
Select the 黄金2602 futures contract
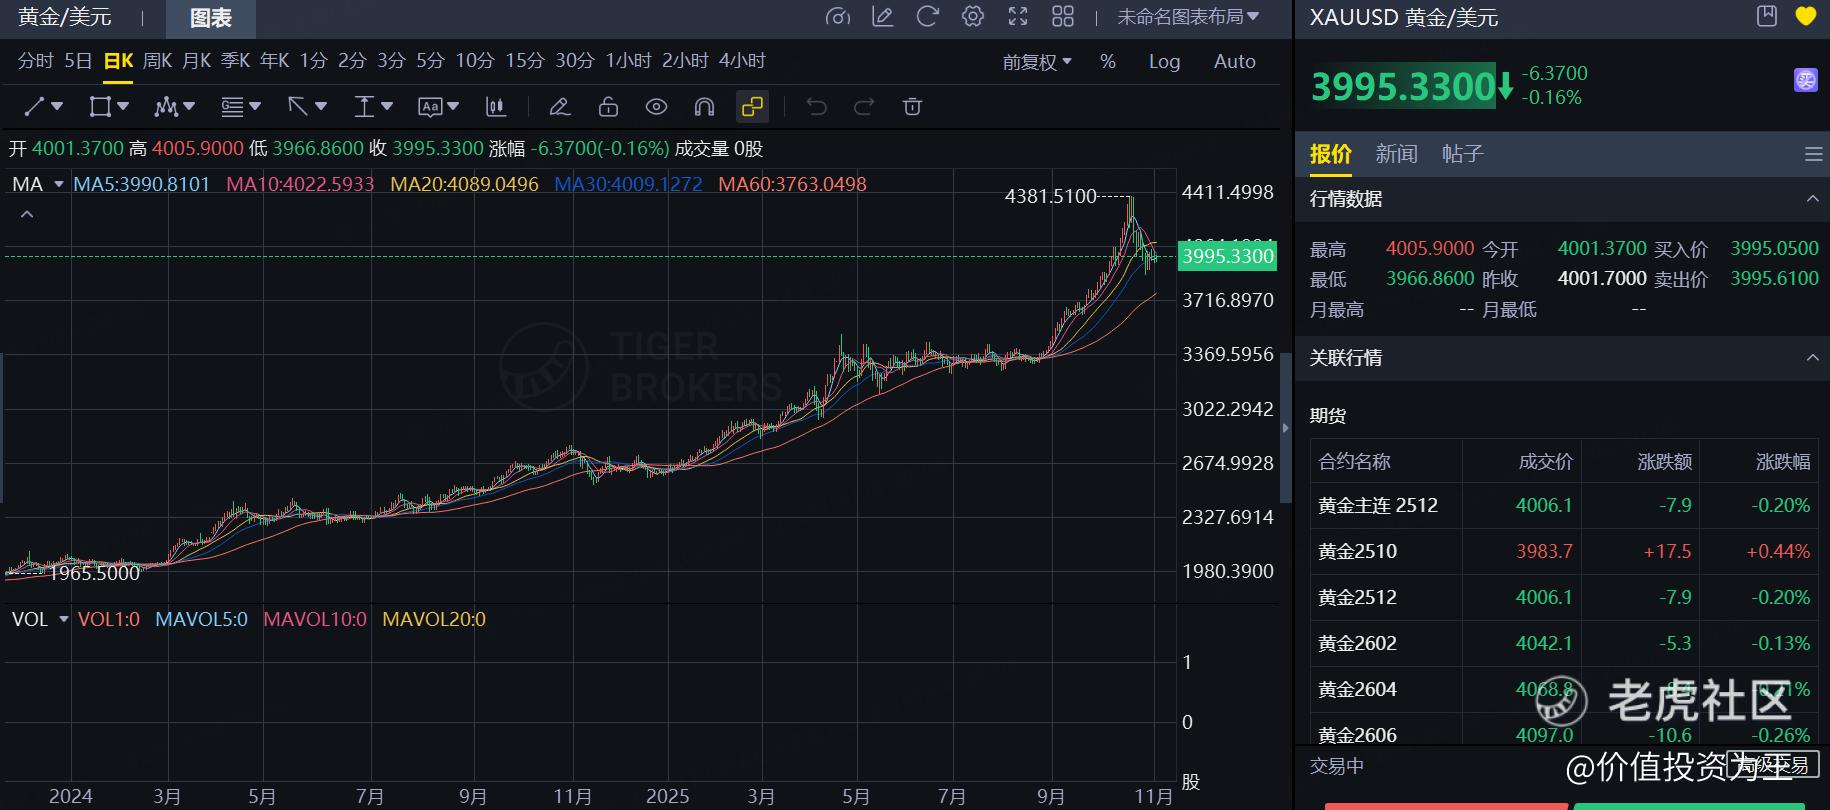[1357, 644]
